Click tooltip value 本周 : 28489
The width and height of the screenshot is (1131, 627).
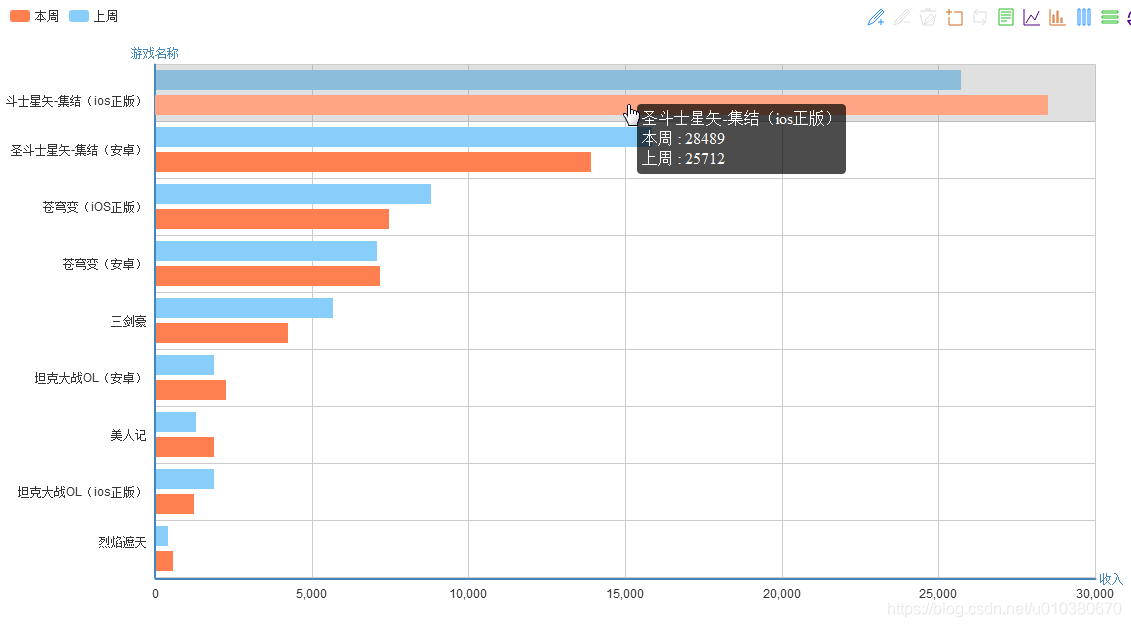coord(683,139)
